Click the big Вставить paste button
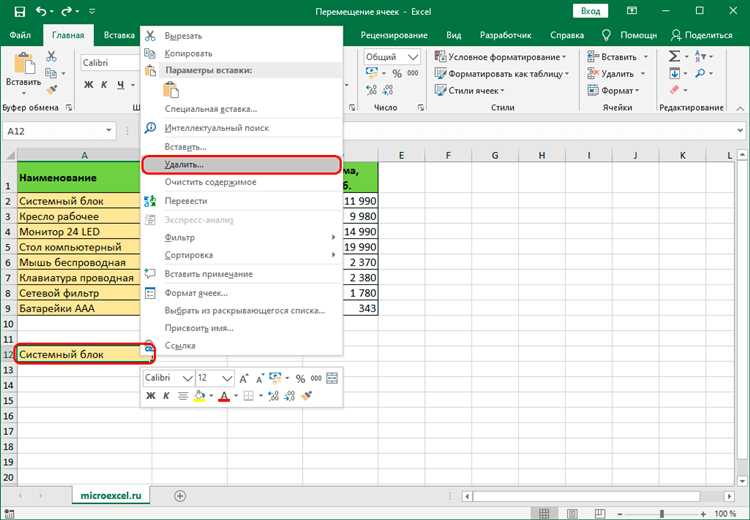 23,72
